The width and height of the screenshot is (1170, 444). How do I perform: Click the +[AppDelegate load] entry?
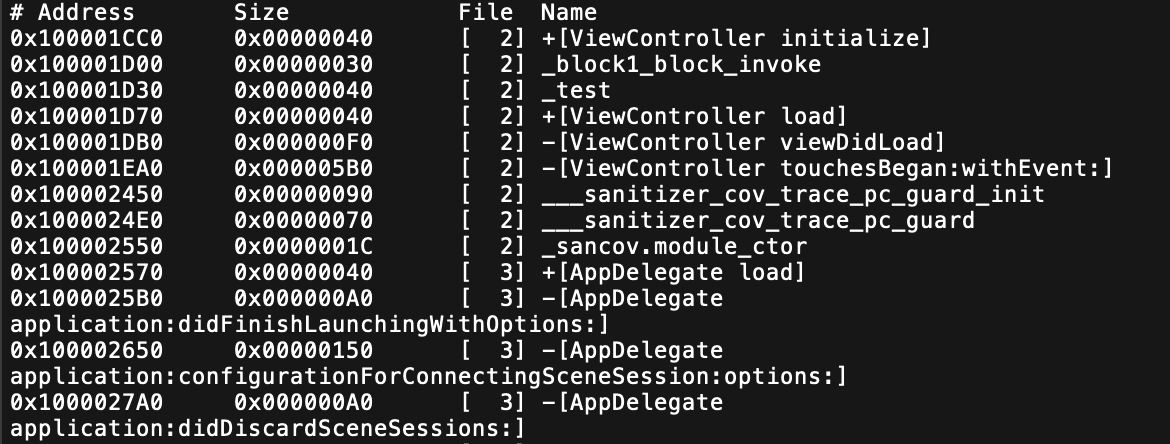point(674,272)
